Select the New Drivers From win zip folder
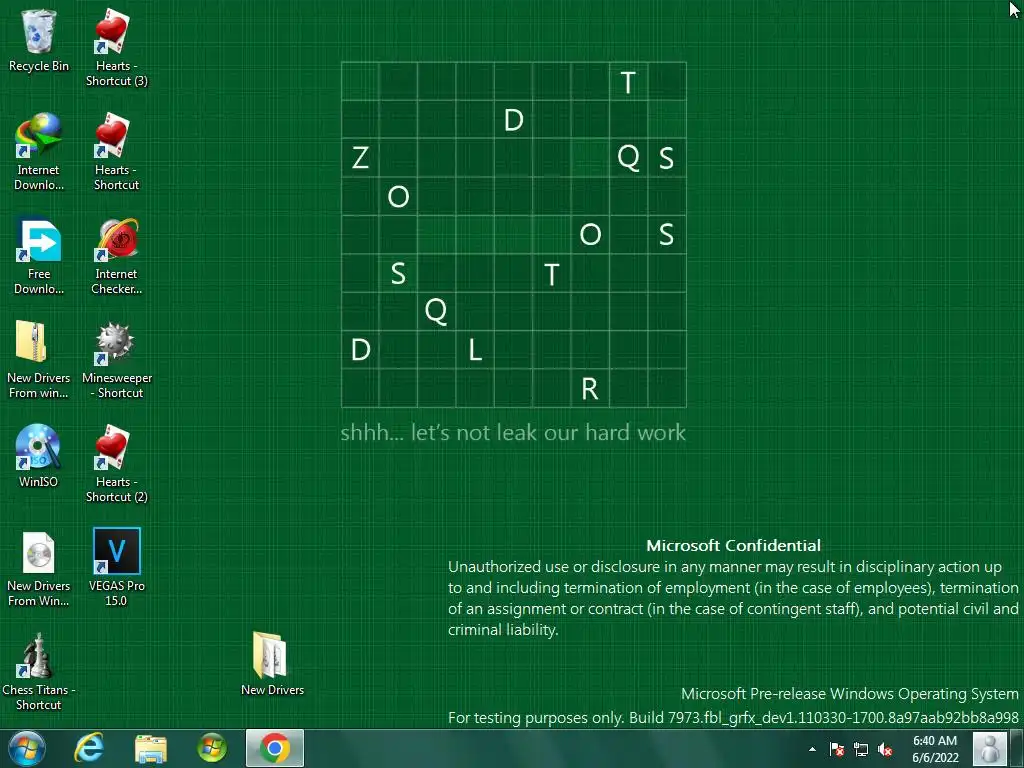Viewport: 1024px width, 768px height. click(39, 360)
